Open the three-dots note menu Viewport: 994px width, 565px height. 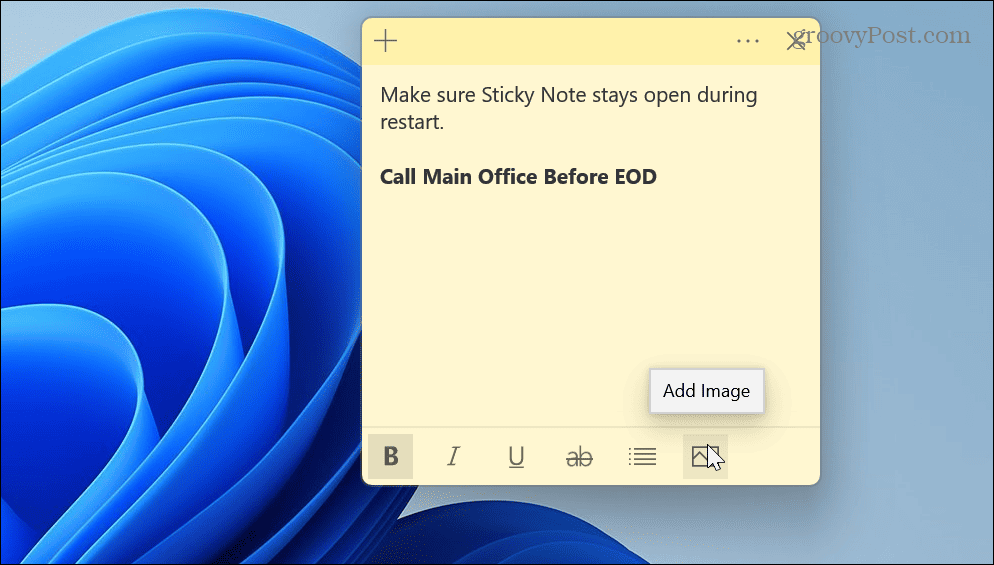(x=748, y=42)
